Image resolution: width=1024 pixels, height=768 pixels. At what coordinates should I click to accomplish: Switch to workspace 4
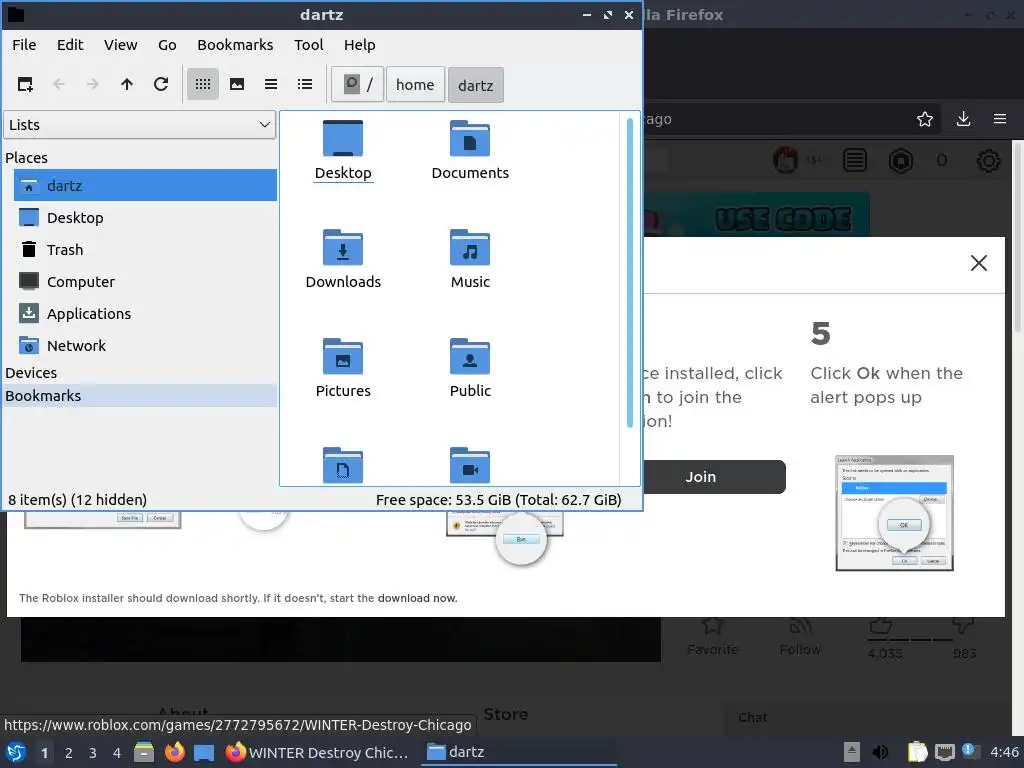(x=117, y=753)
